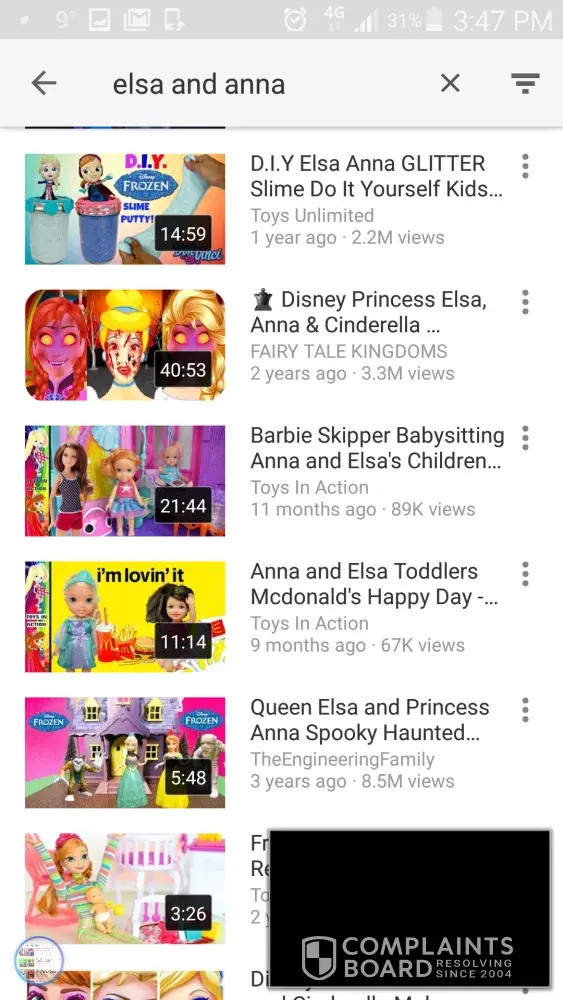Screen dimensions: 563x1000
Task: Play the 3:26 Anna toddler thumbnail
Action: [x=125, y=888]
